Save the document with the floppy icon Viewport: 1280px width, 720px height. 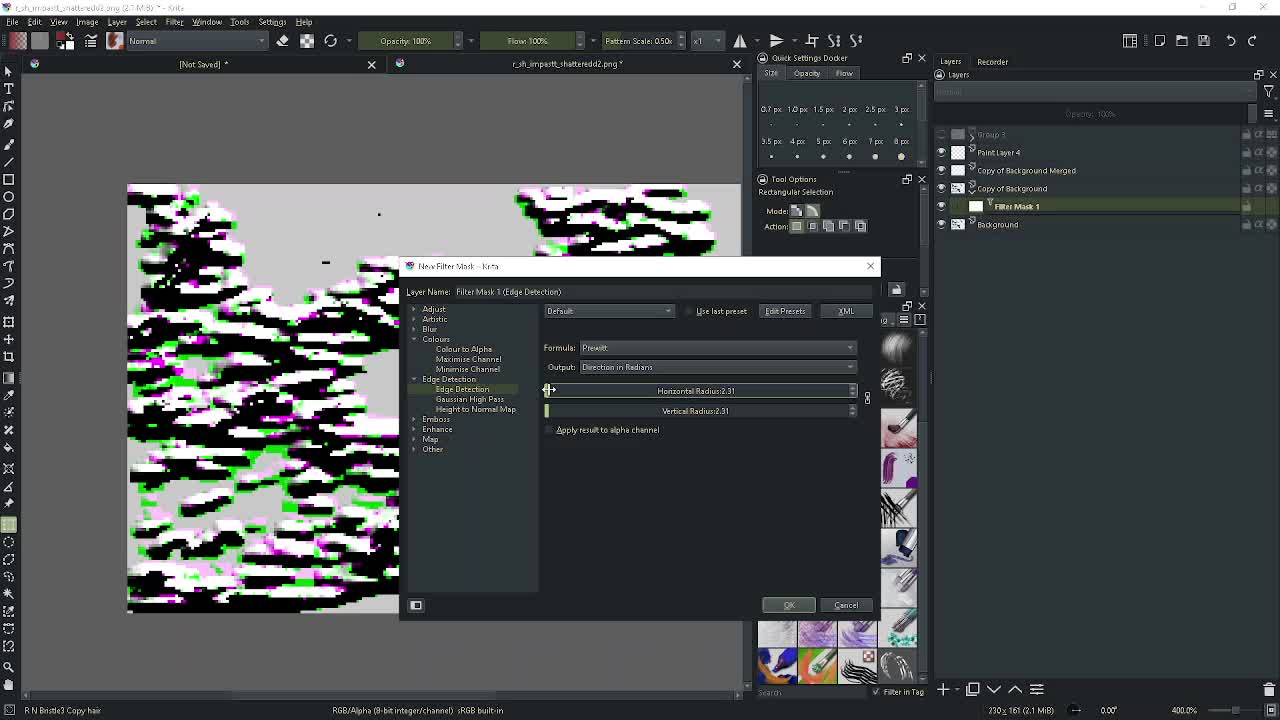click(x=1204, y=41)
